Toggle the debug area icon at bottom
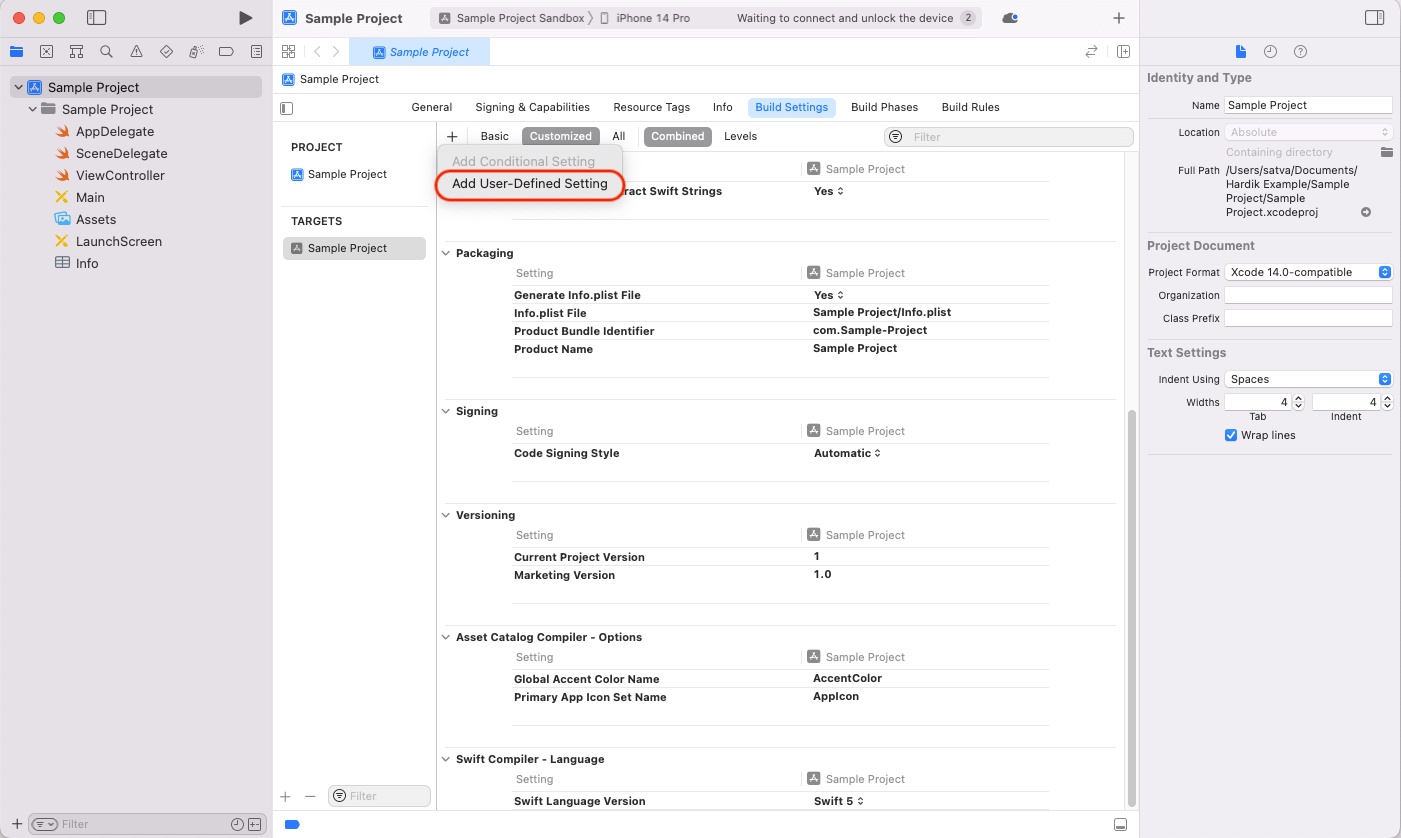The width and height of the screenshot is (1401, 838). coord(1121,824)
